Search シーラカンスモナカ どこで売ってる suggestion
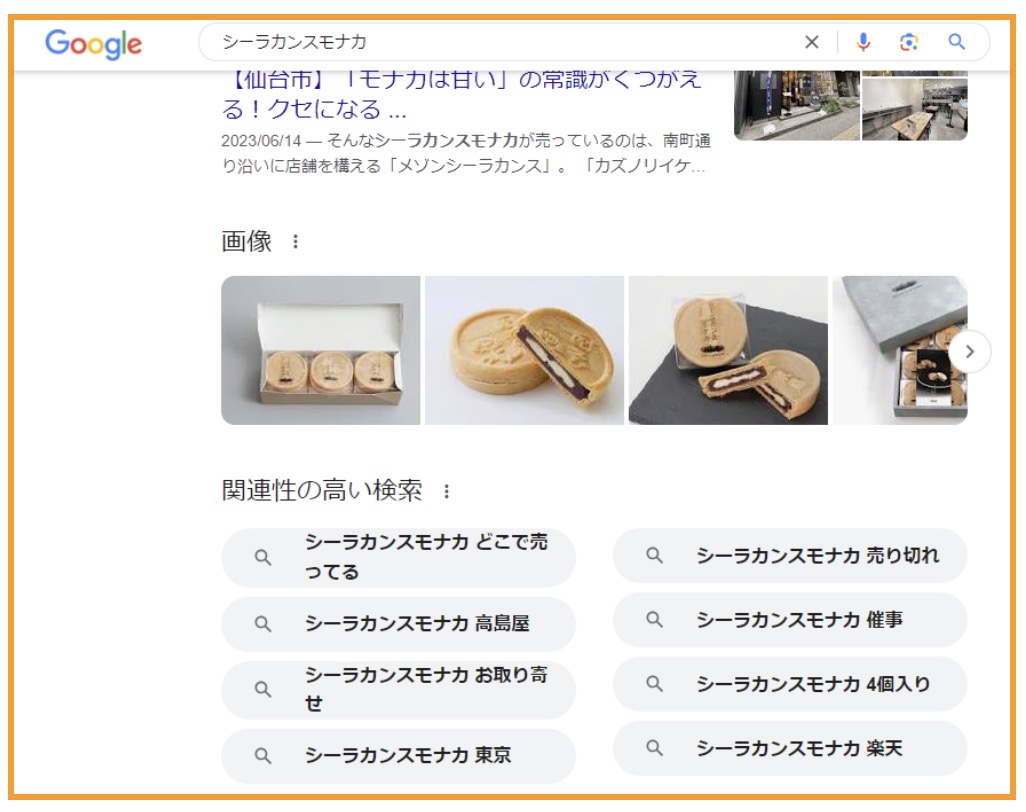This screenshot has height=812, width=1026. [398, 557]
